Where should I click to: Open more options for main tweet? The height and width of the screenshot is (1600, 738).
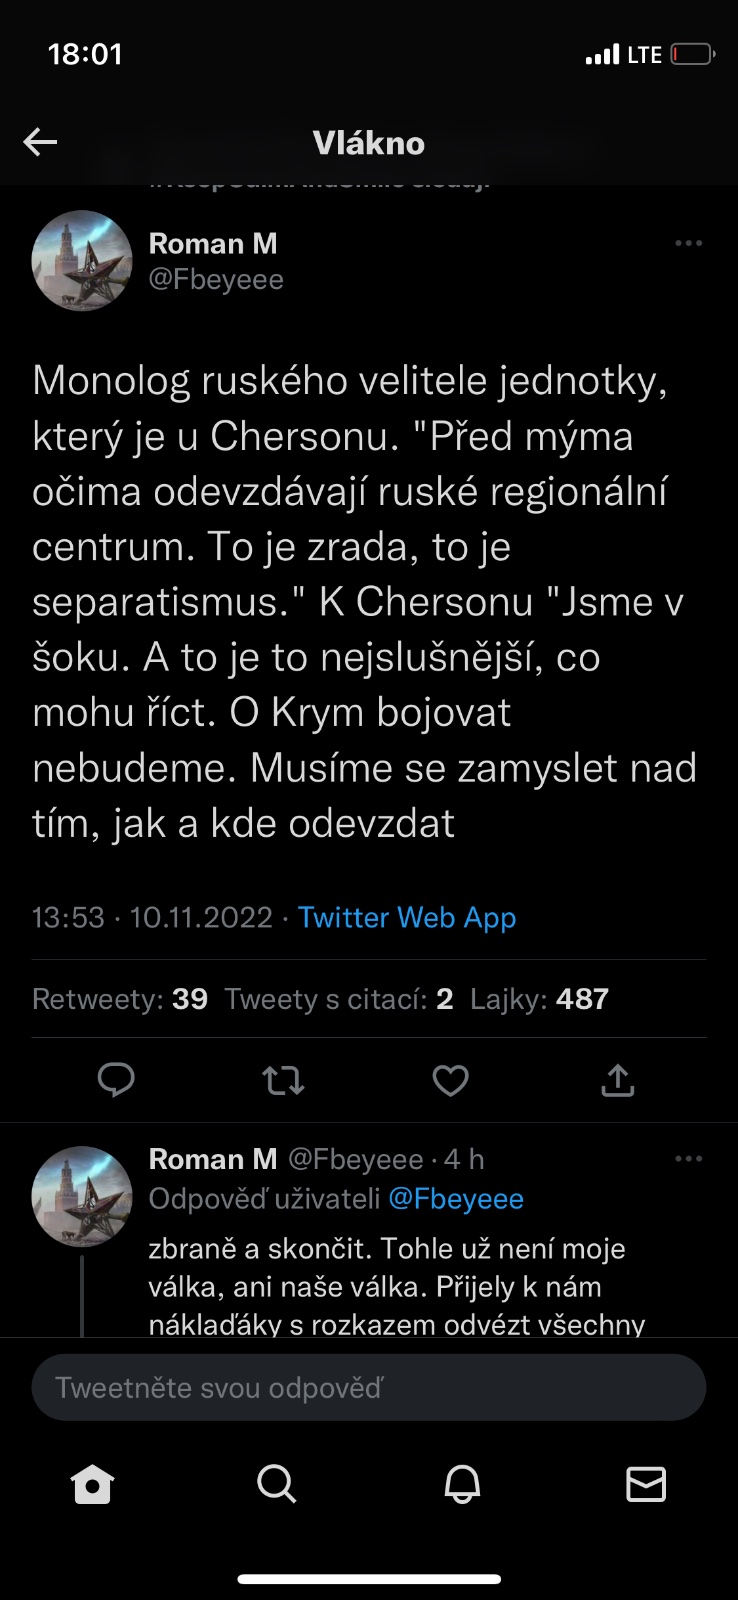click(688, 244)
